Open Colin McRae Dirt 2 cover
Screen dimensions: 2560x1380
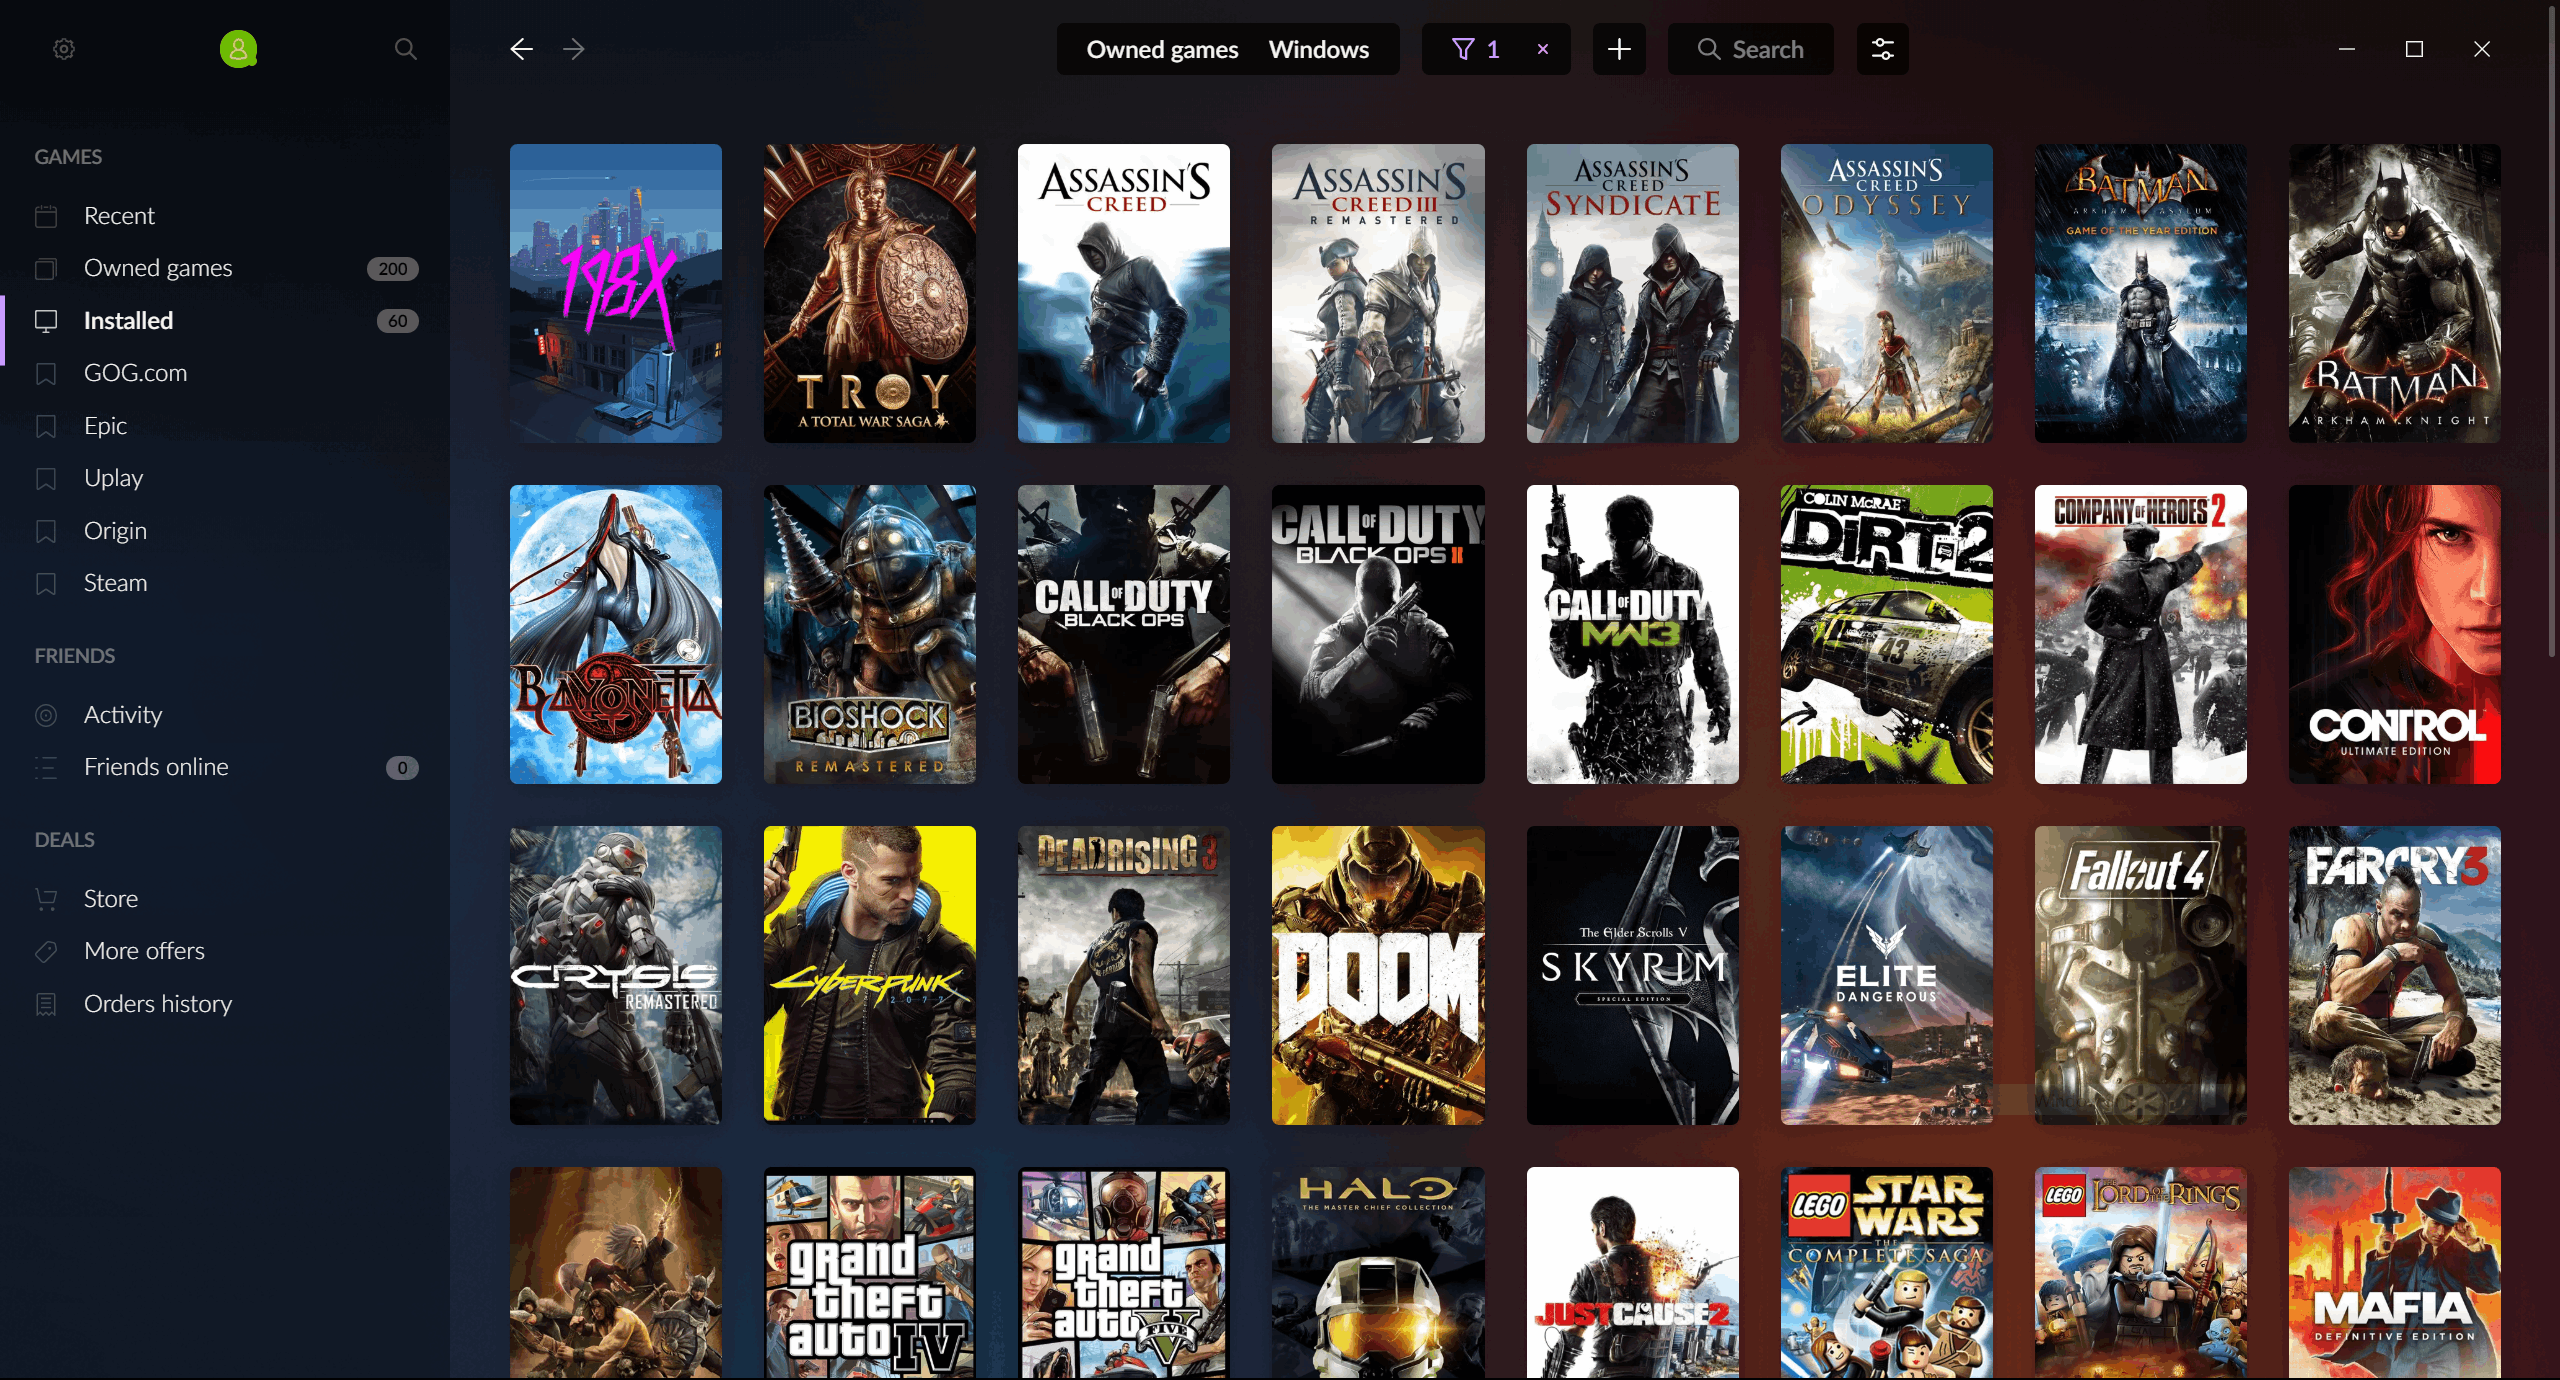1887,634
